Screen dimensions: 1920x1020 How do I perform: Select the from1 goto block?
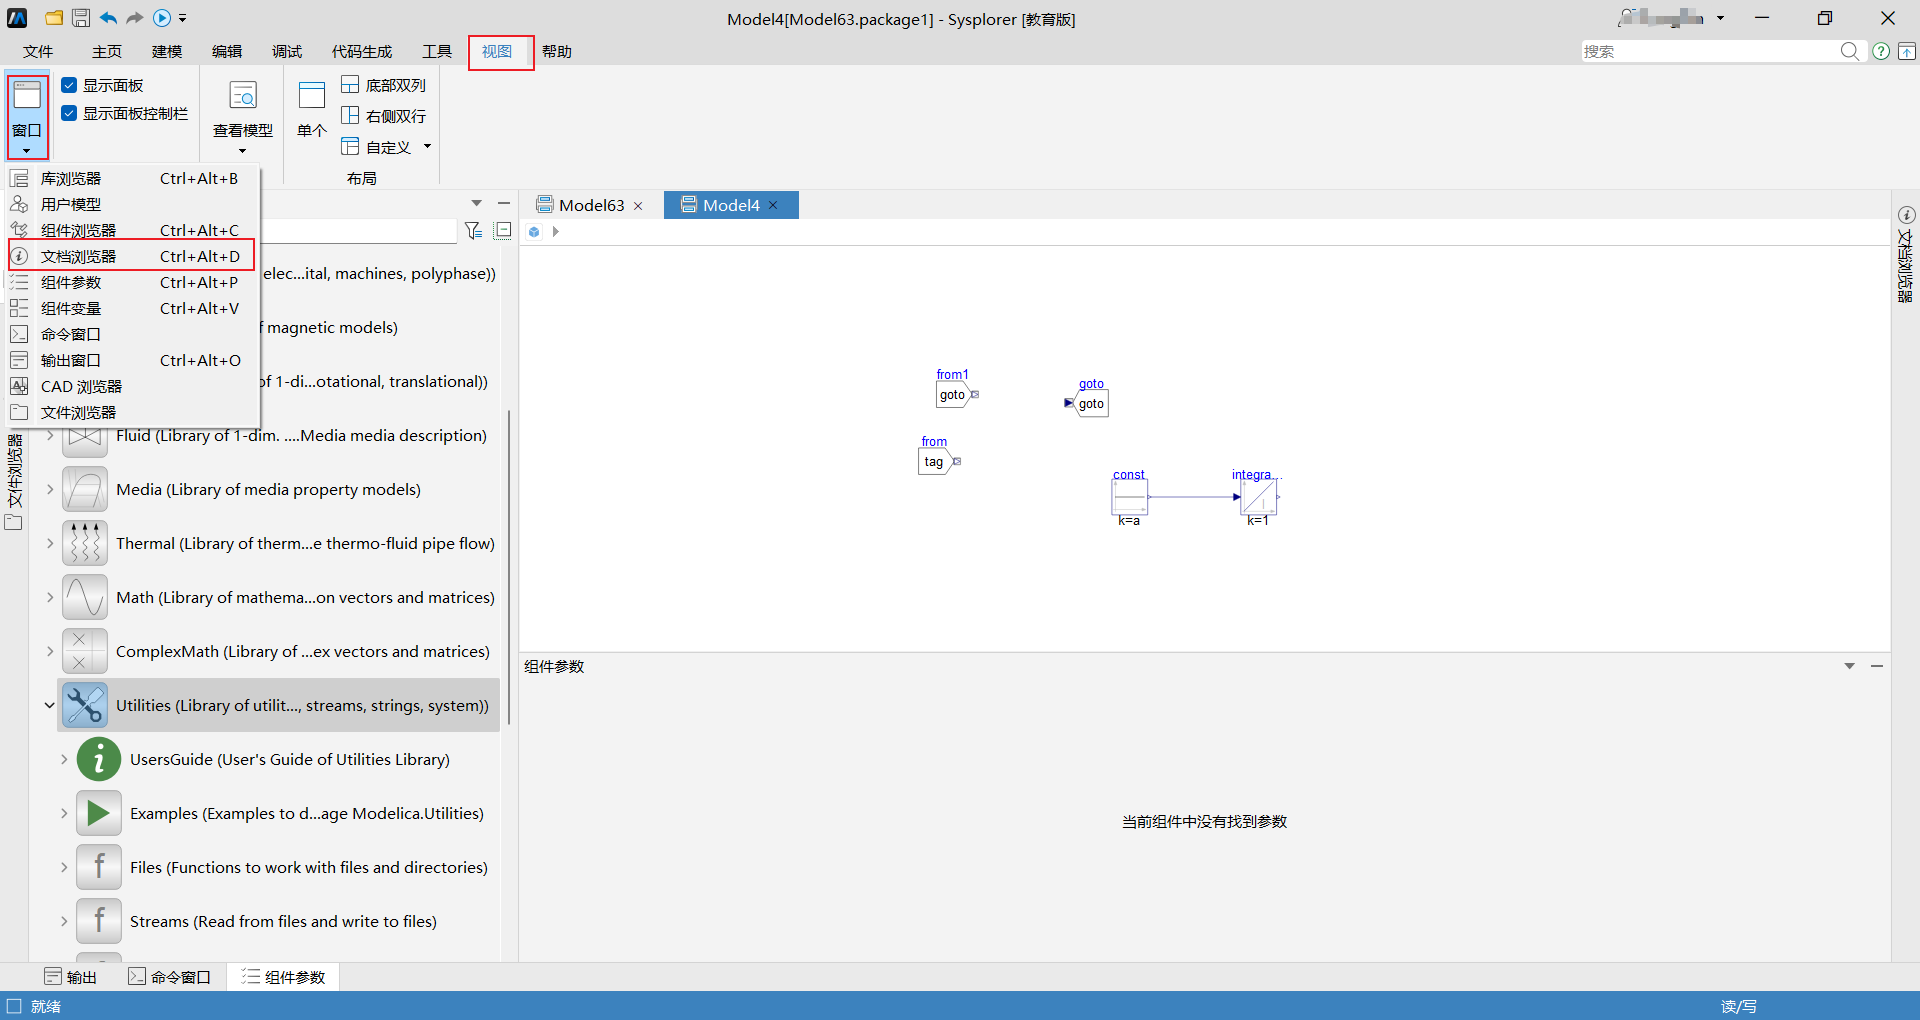pos(955,394)
